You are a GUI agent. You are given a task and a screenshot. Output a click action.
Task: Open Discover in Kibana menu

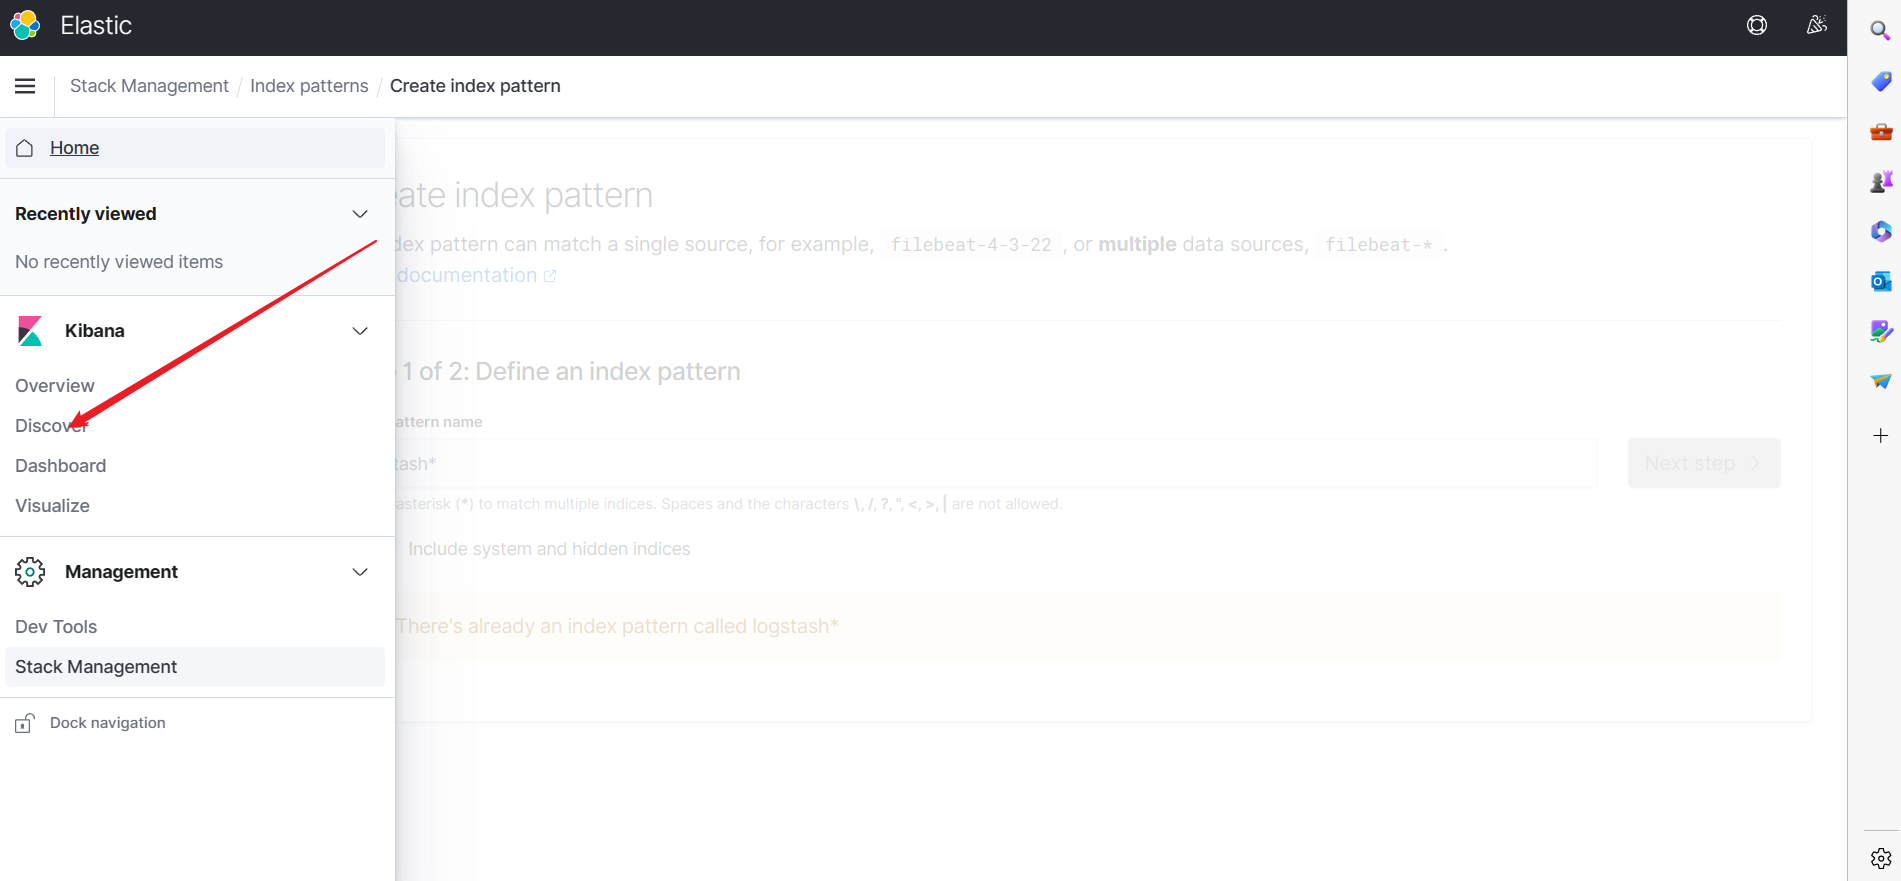pyautogui.click(x=52, y=426)
